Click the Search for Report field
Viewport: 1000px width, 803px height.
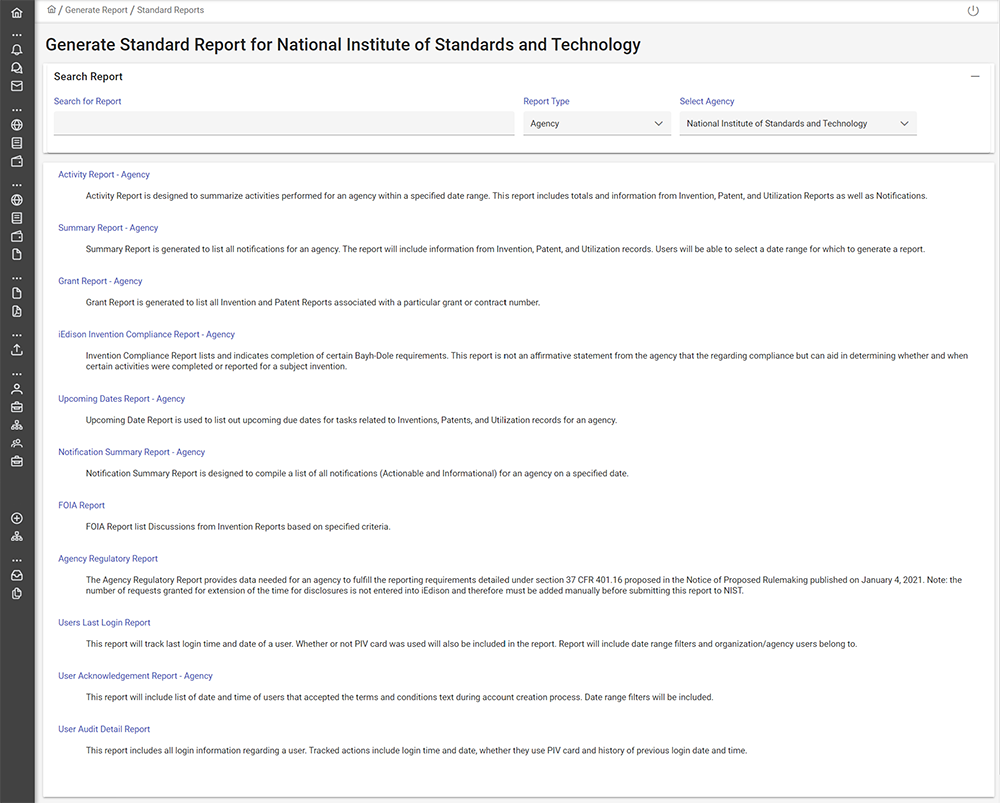(283, 124)
